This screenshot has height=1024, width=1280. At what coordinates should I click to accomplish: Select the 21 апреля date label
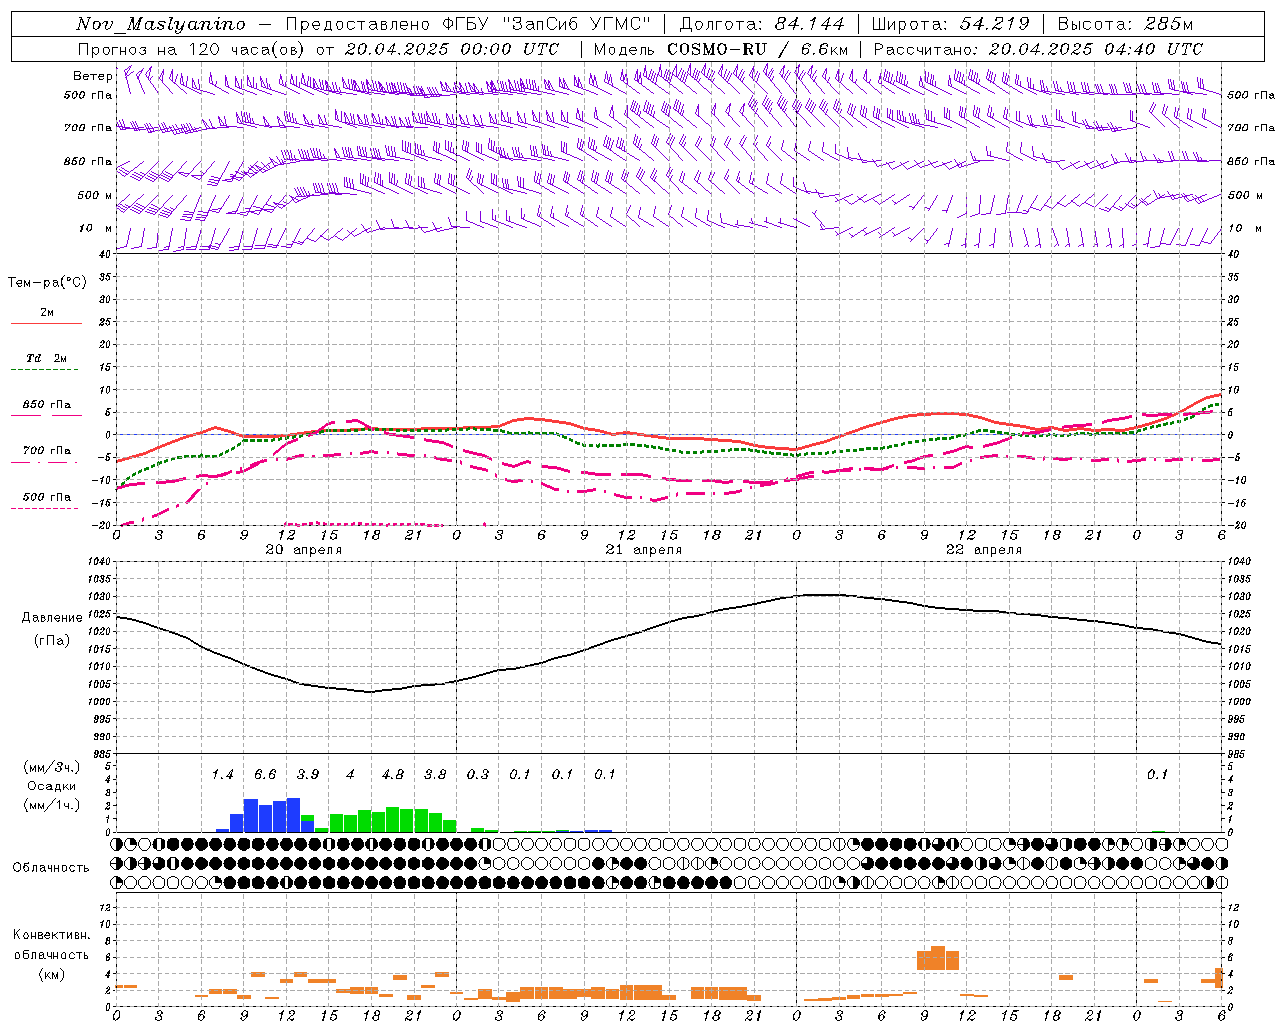pos(643,549)
